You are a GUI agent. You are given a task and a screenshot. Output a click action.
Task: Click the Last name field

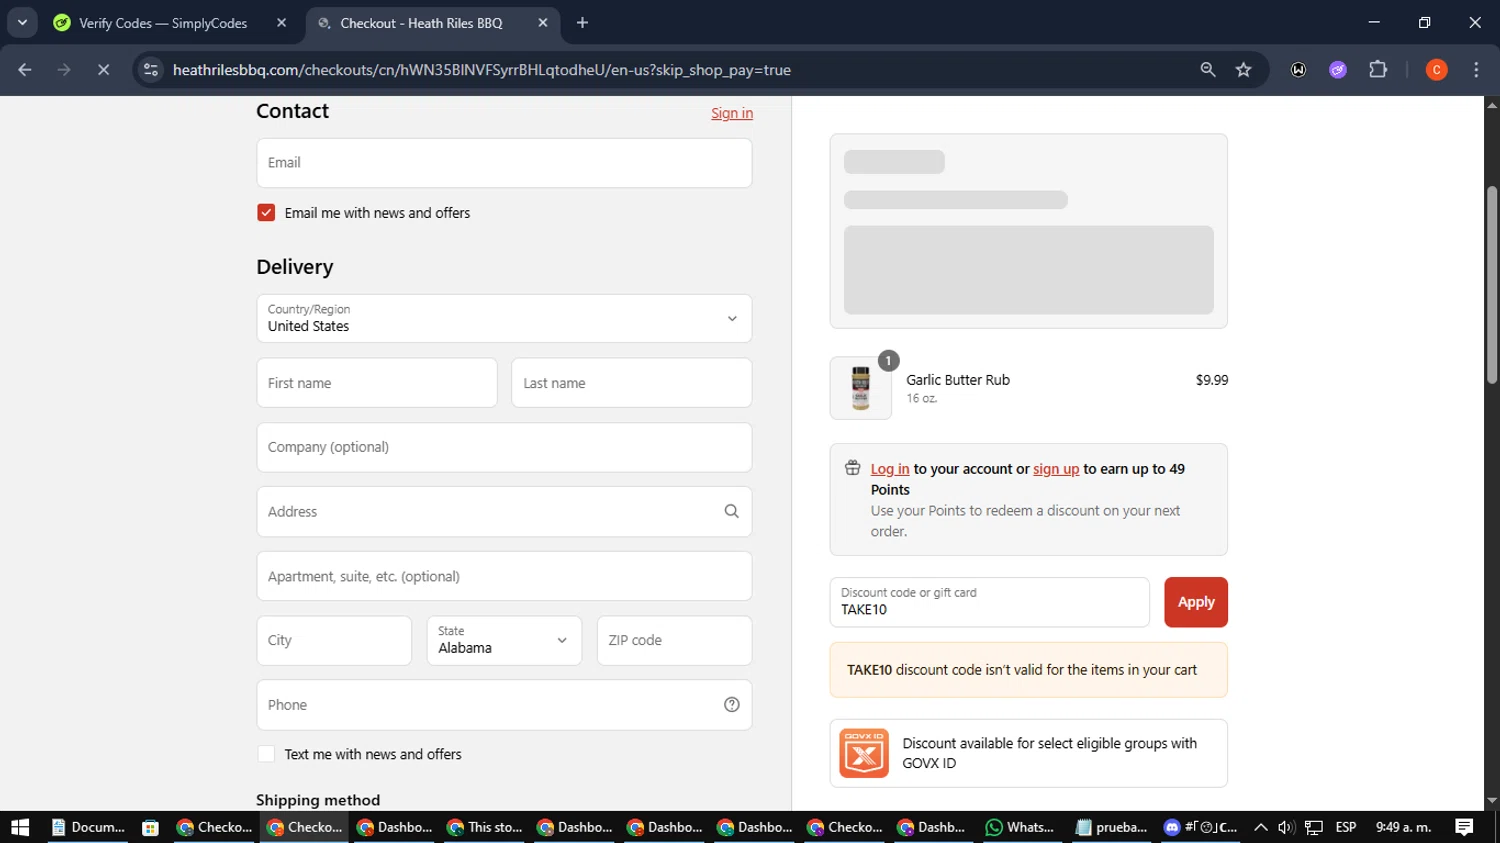point(632,383)
